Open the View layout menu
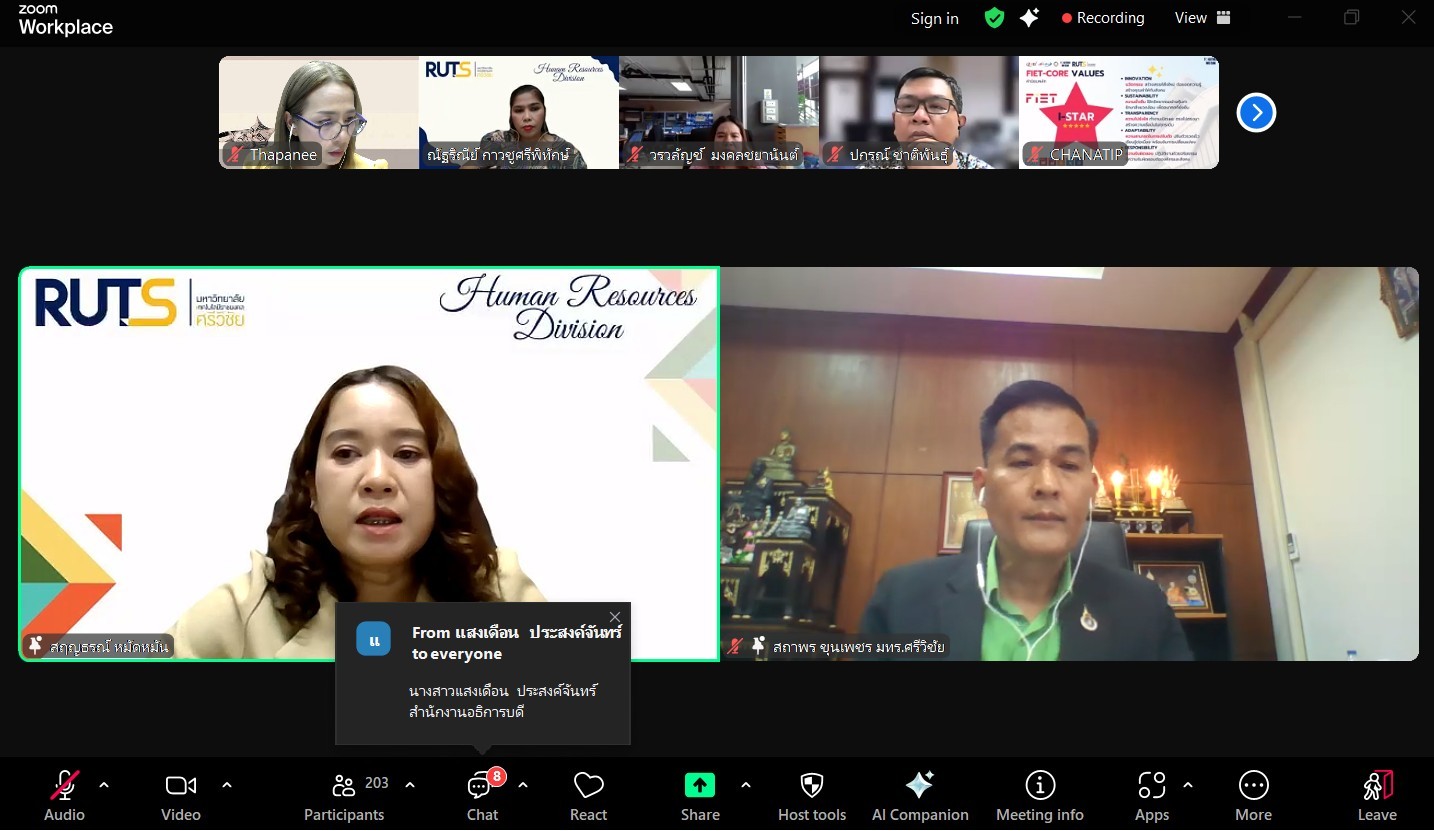The height and width of the screenshot is (831, 1434). [1202, 18]
